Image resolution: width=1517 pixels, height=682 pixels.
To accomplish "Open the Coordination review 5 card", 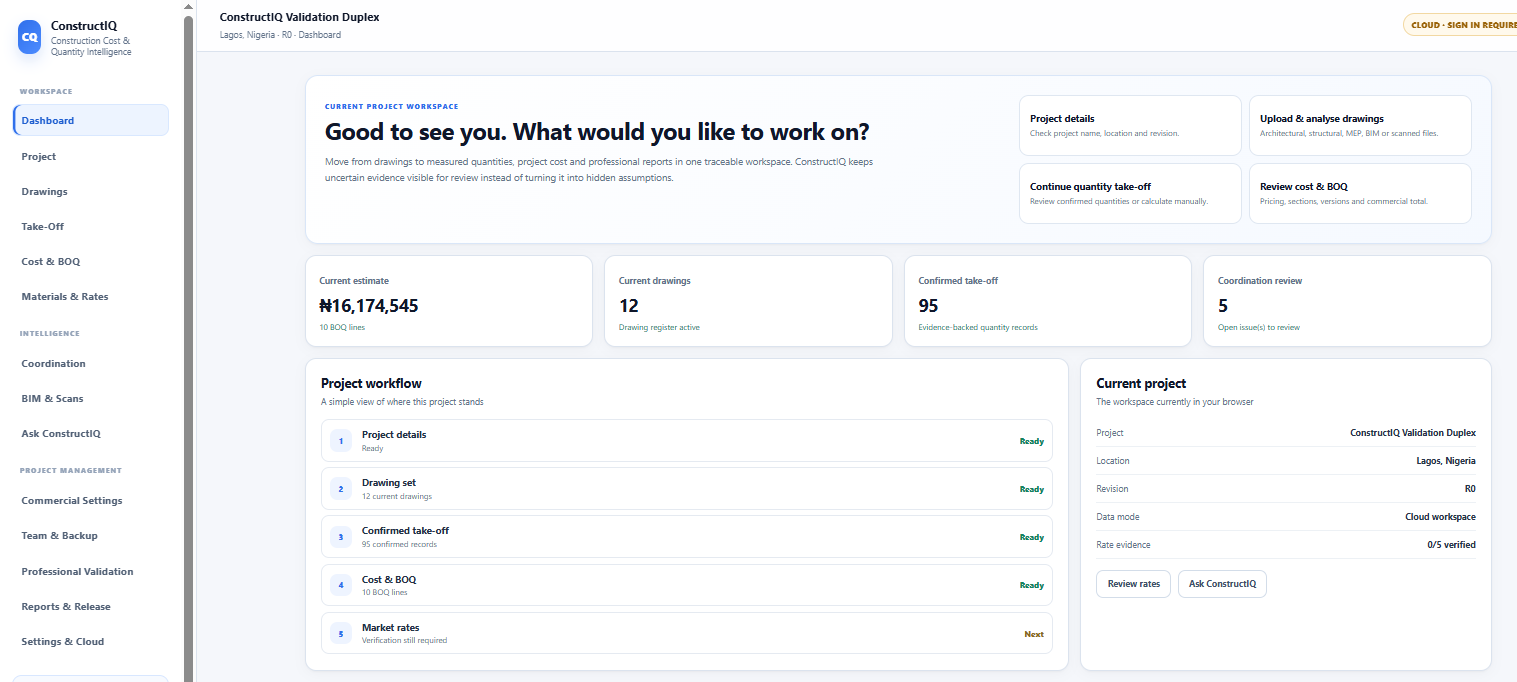I will coord(1347,301).
